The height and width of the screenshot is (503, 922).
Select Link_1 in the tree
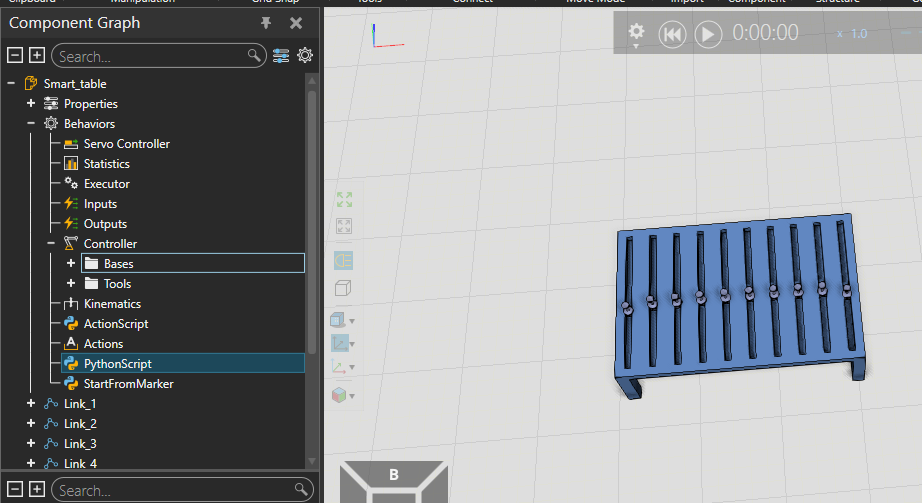click(80, 404)
